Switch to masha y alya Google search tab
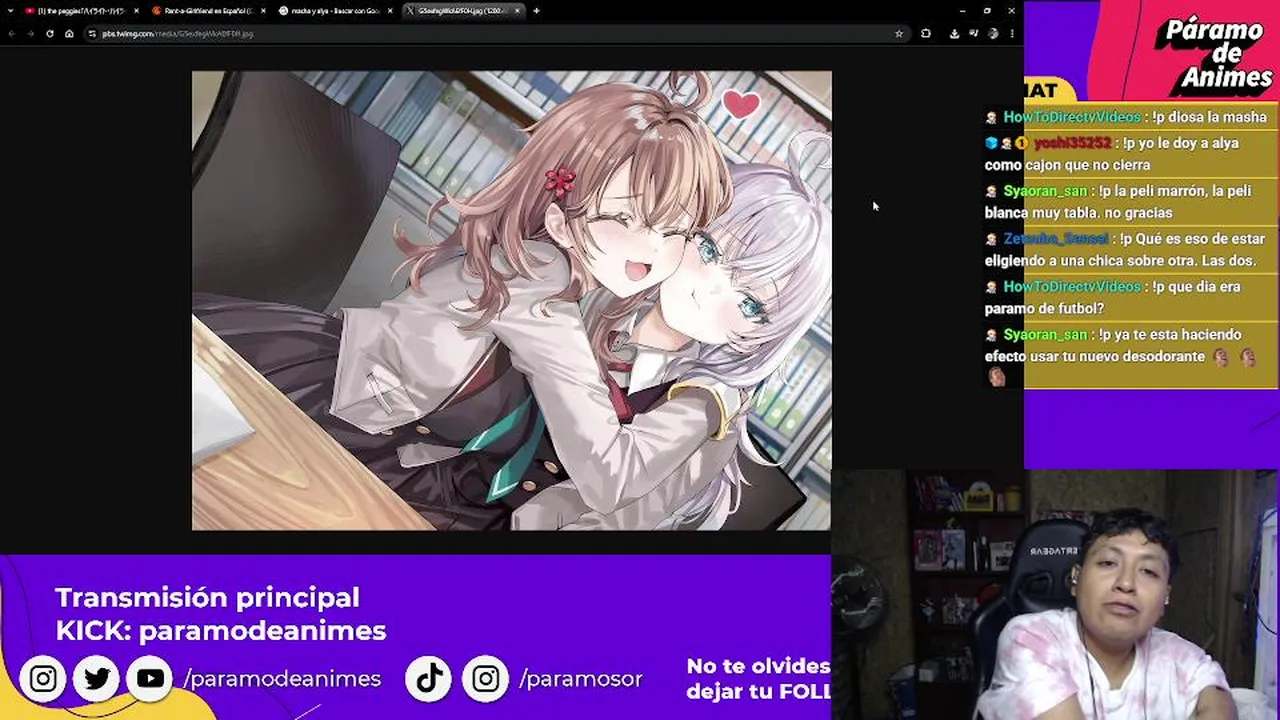The width and height of the screenshot is (1280, 720). coord(334,11)
